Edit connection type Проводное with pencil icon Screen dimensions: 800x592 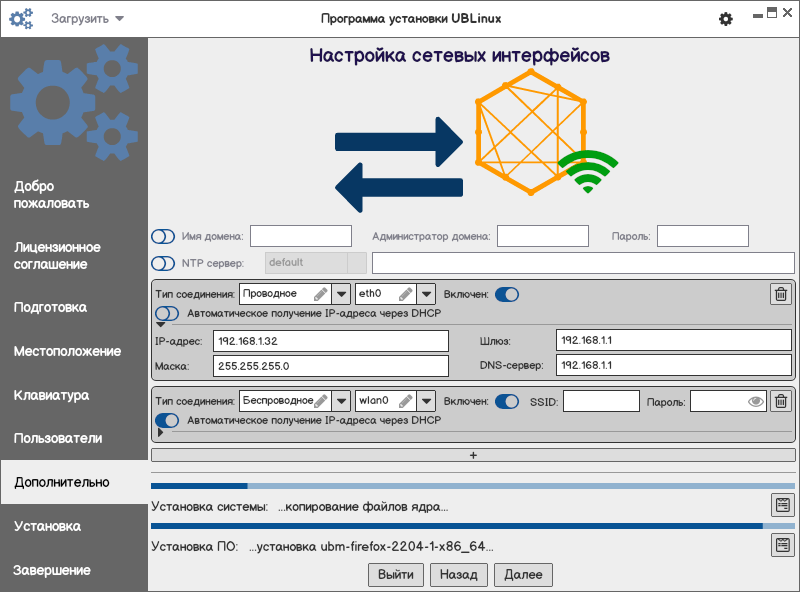[x=320, y=294]
